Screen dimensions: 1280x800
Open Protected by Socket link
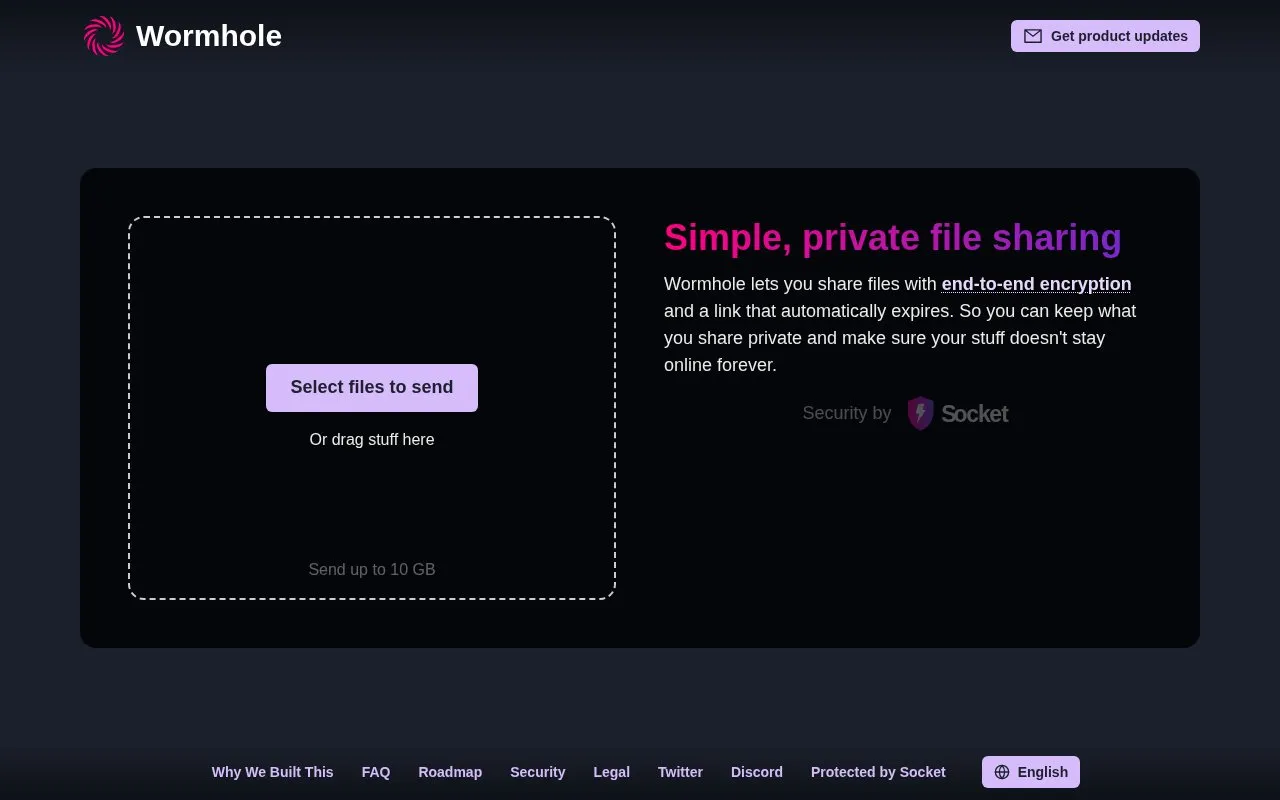click(x=878, y=772)
